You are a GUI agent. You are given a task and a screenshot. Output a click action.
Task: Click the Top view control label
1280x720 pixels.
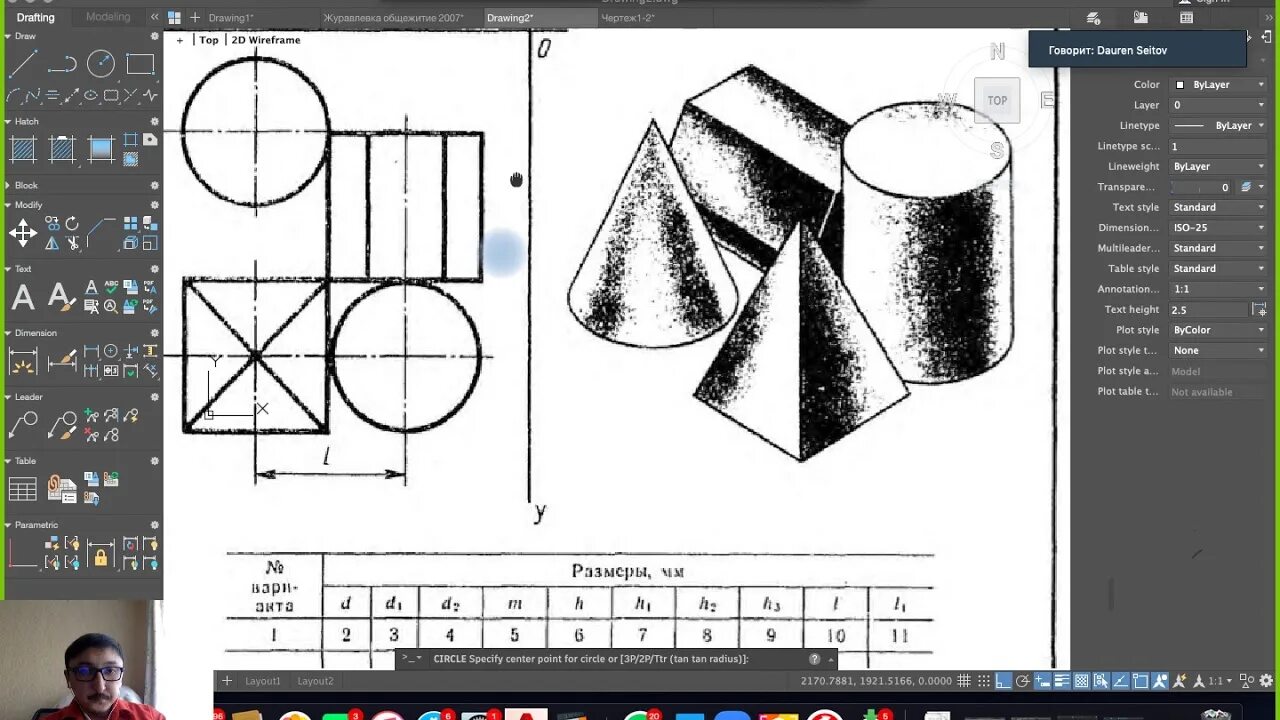click(209, 40)
